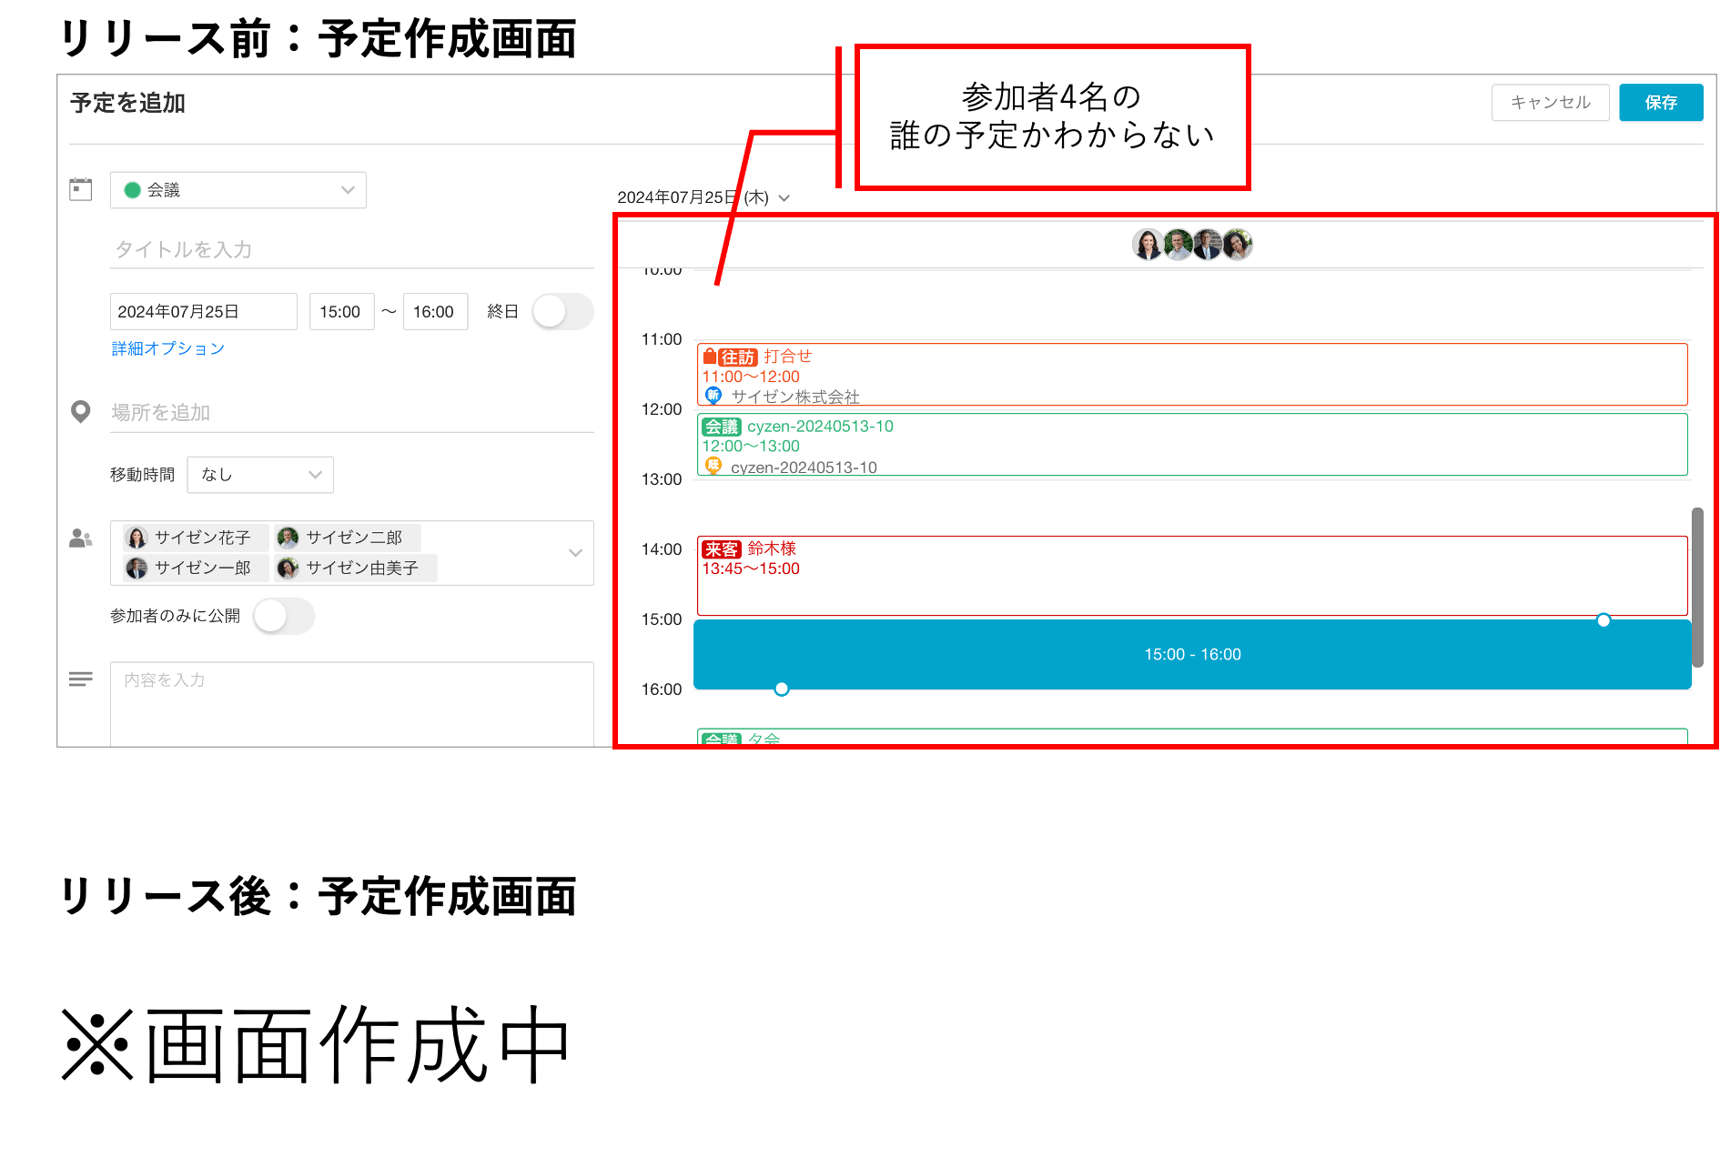Click the blue 新 badge beside サイゼン株式会社
This screenshot has width=1720, height=1157.
[x=713, y=396]
